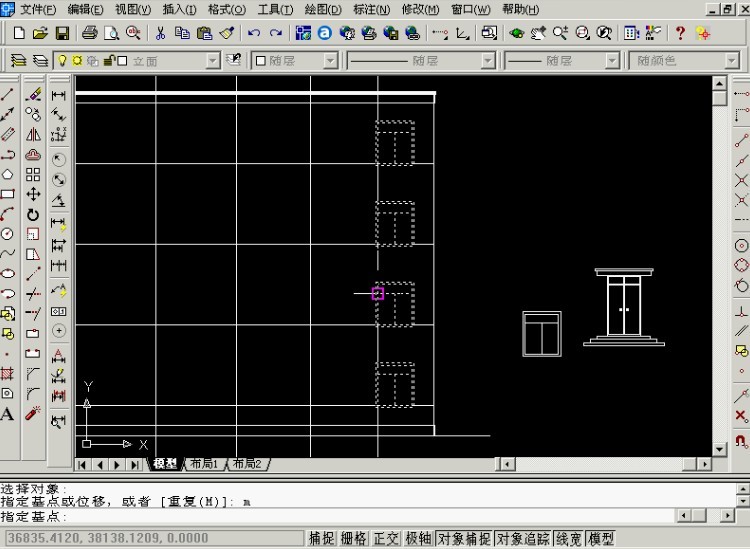The image size is (750, 549).
Task: Open a drawing with Open icon
Action: coord(40,33)
